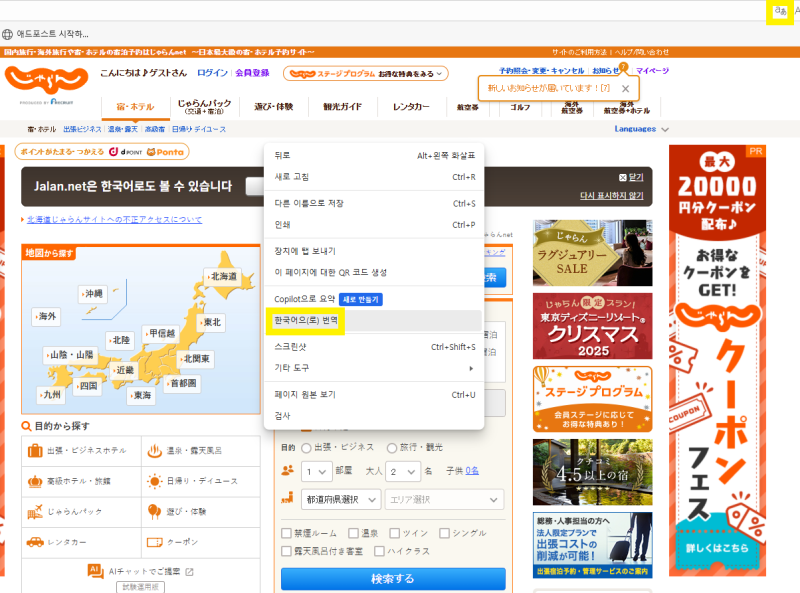Open the 遊び・体験 tab
The height and width of the screenshot is (593, 800).
click(x=273, y=107)
